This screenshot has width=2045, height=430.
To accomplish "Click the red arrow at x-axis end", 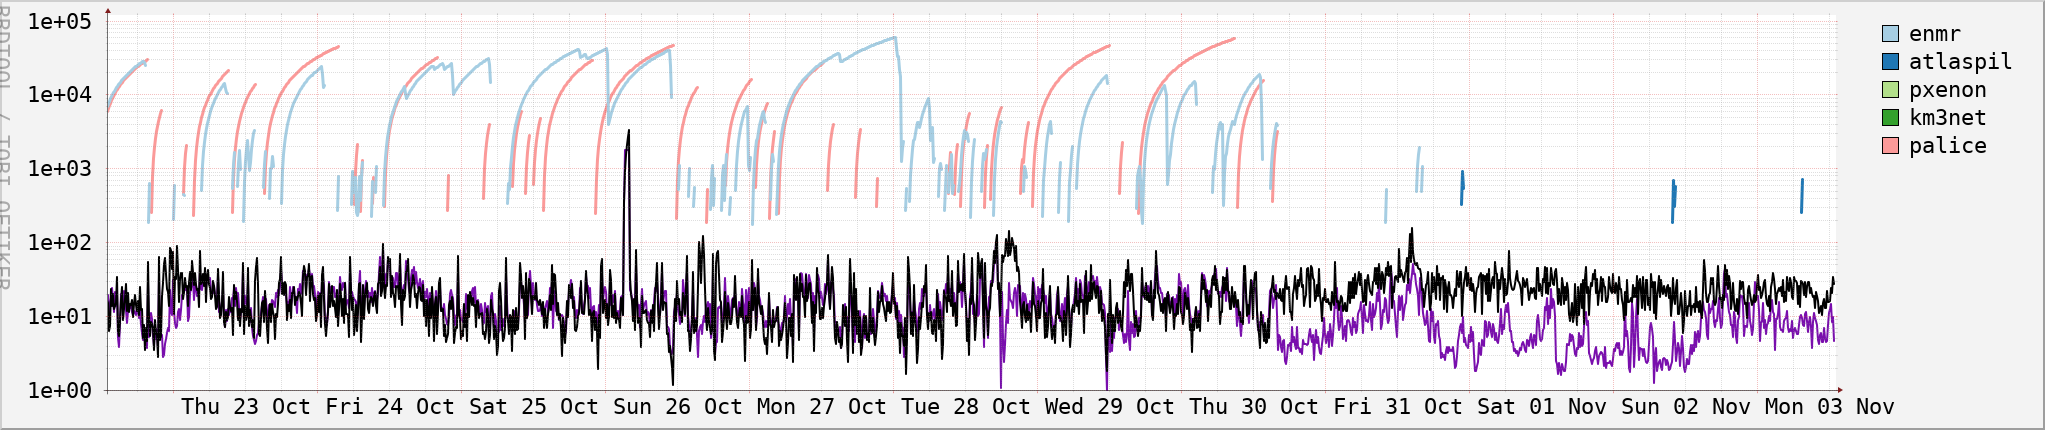I will tap(1839, 390).
